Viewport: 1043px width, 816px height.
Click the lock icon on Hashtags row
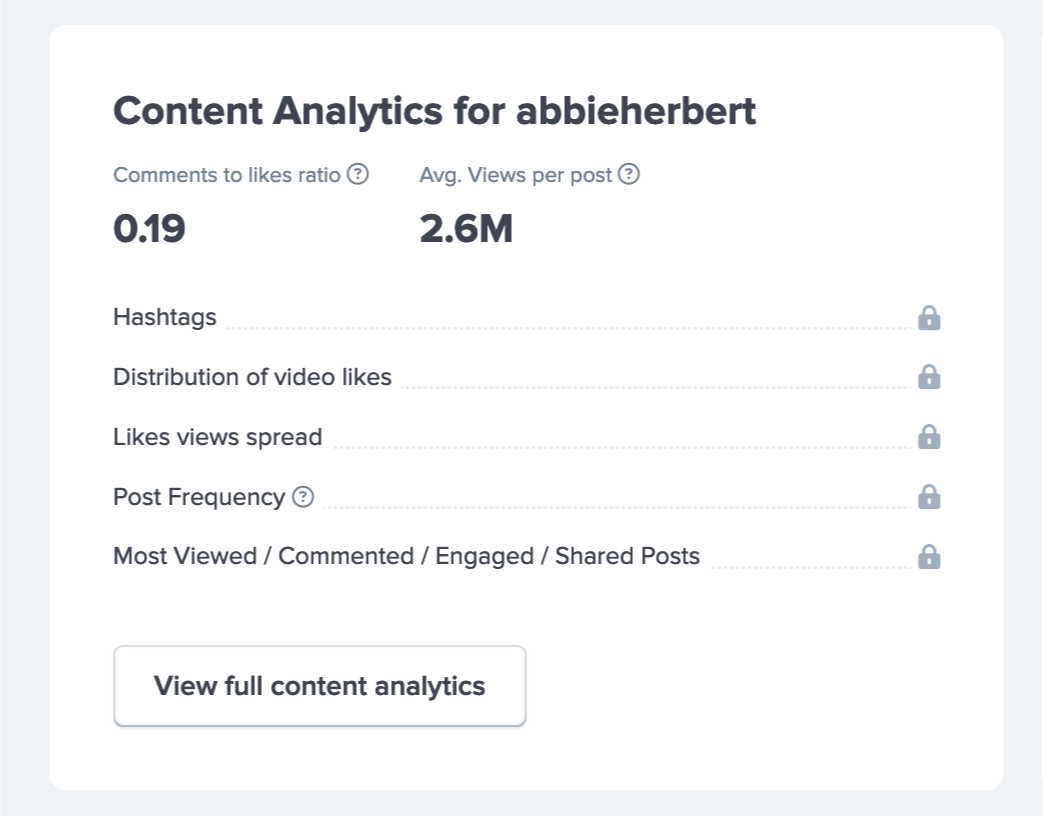(929, 318)
